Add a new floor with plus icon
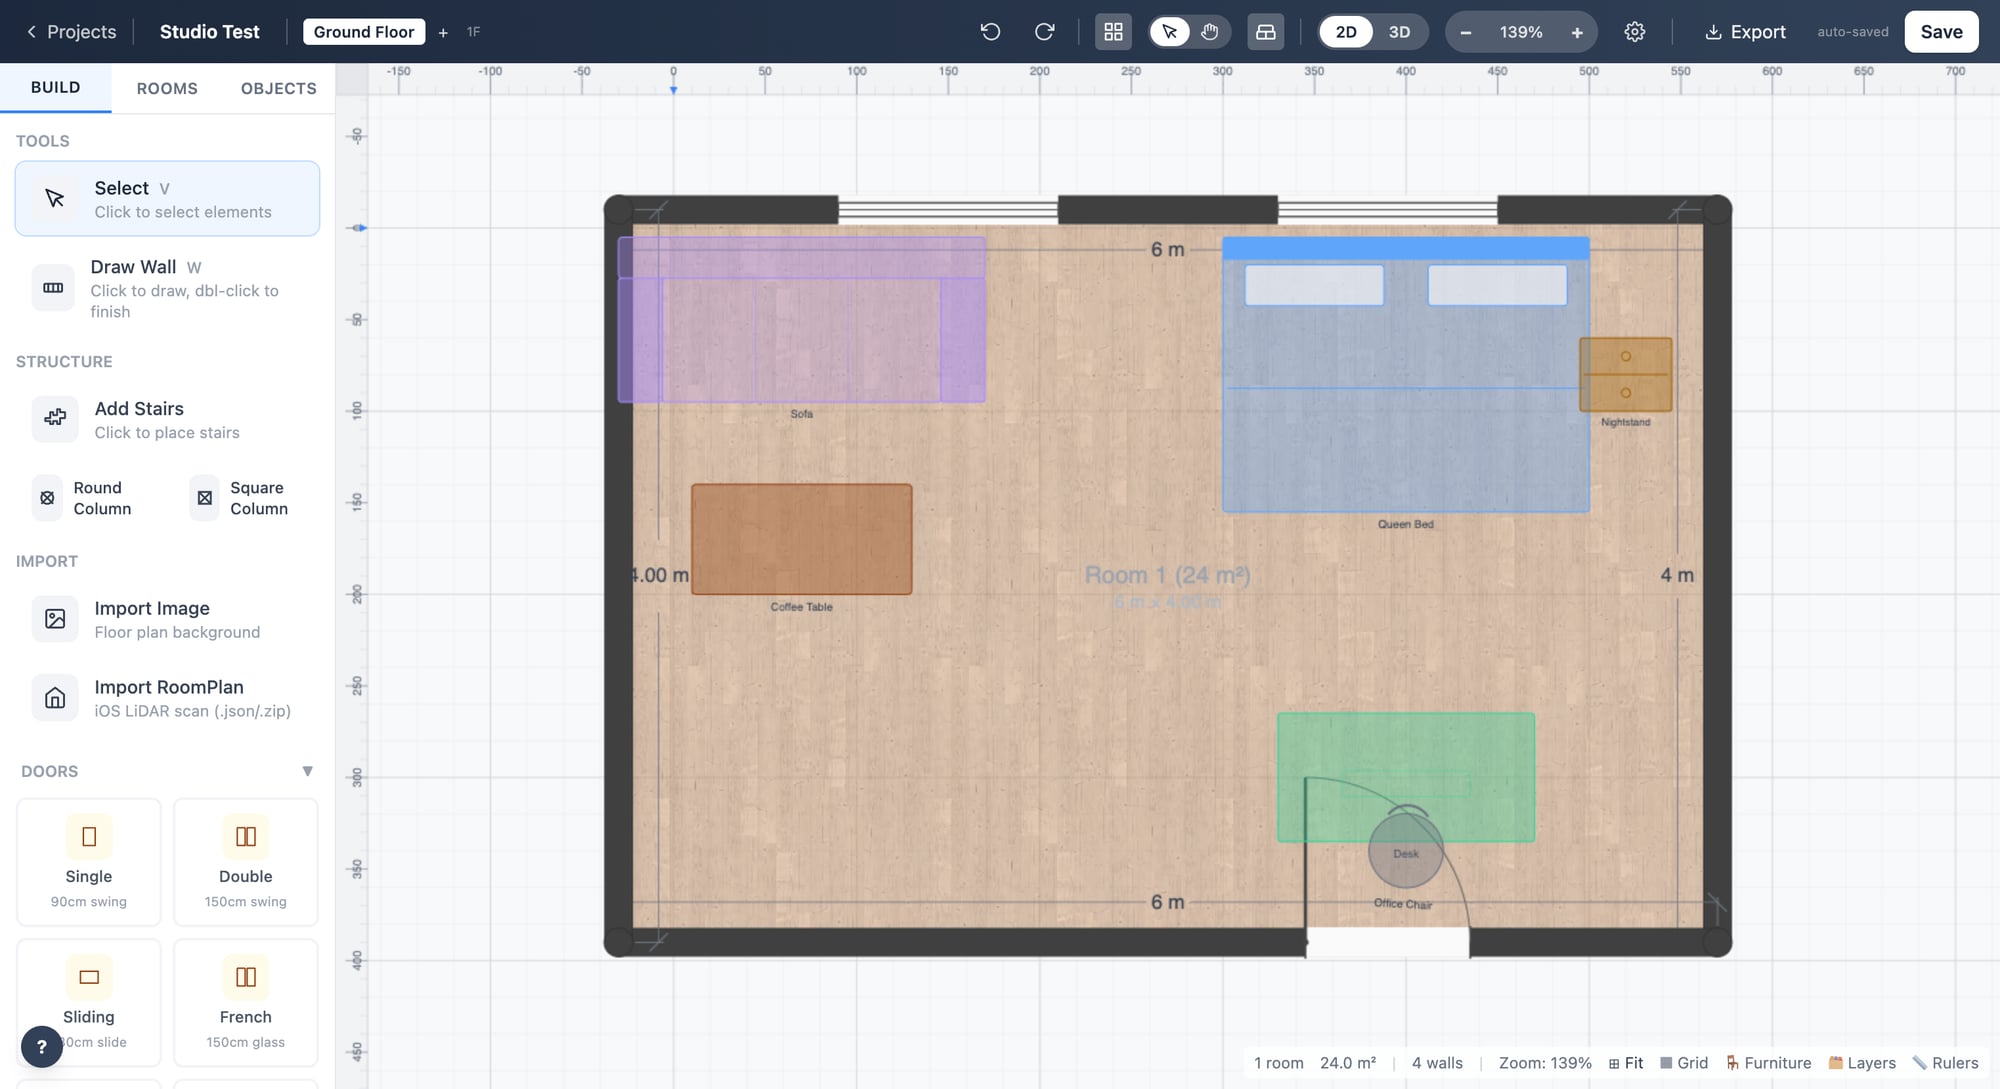Viewport: 2000px width, 1089px height. coord(443,32)
